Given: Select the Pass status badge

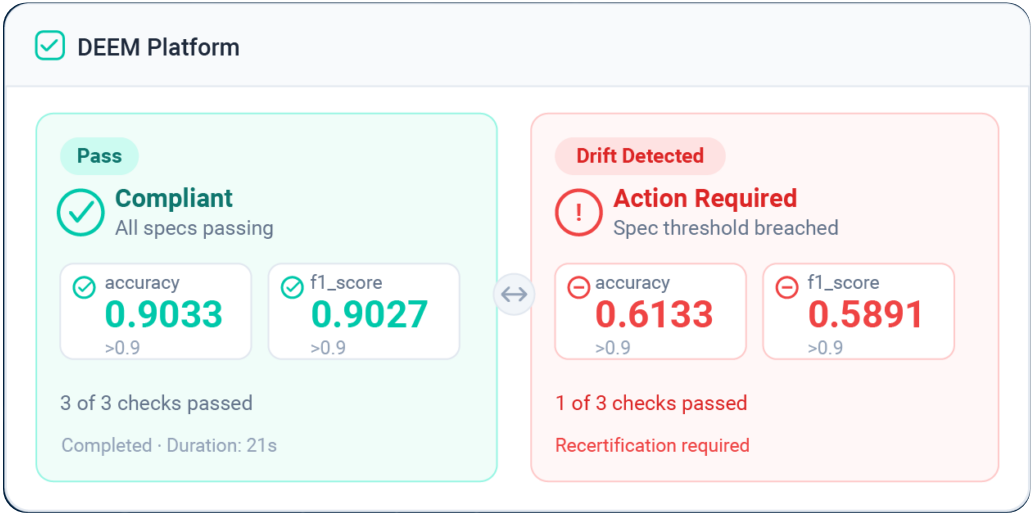Looking at the screenshot, I should coord(100,156).
